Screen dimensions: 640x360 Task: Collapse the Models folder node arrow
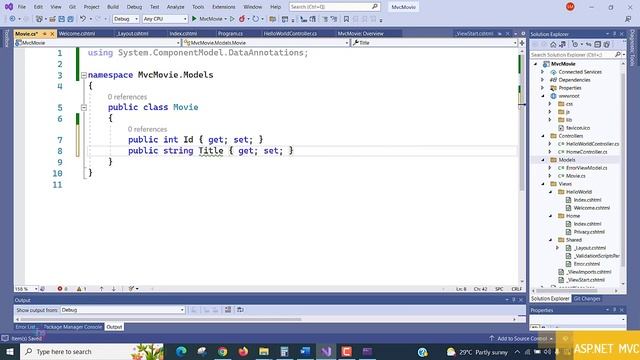(x=543, y=160)
